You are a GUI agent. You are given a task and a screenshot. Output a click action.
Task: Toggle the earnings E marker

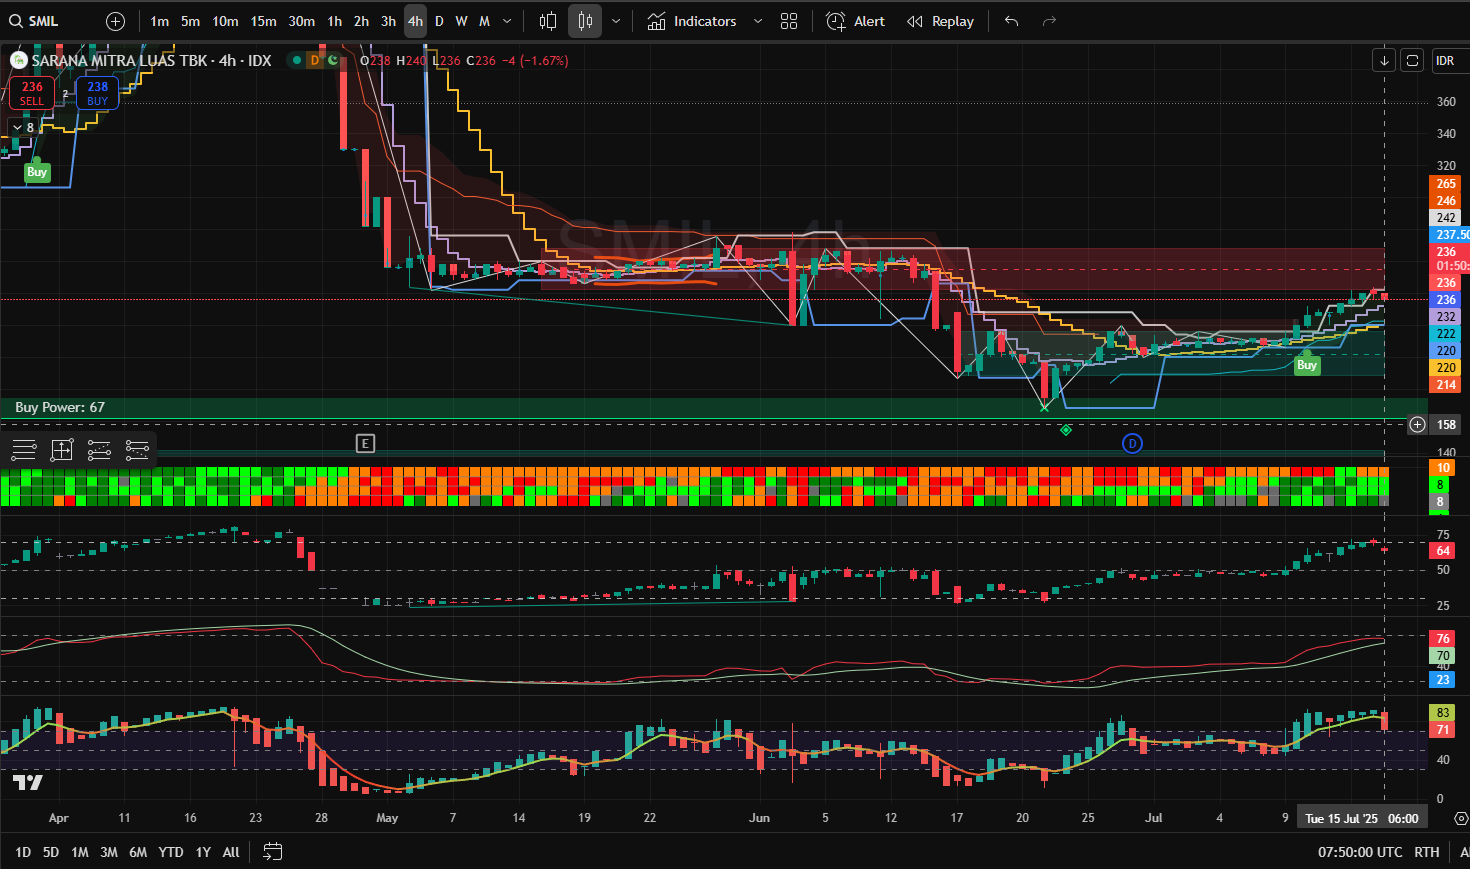click(365, 443)
